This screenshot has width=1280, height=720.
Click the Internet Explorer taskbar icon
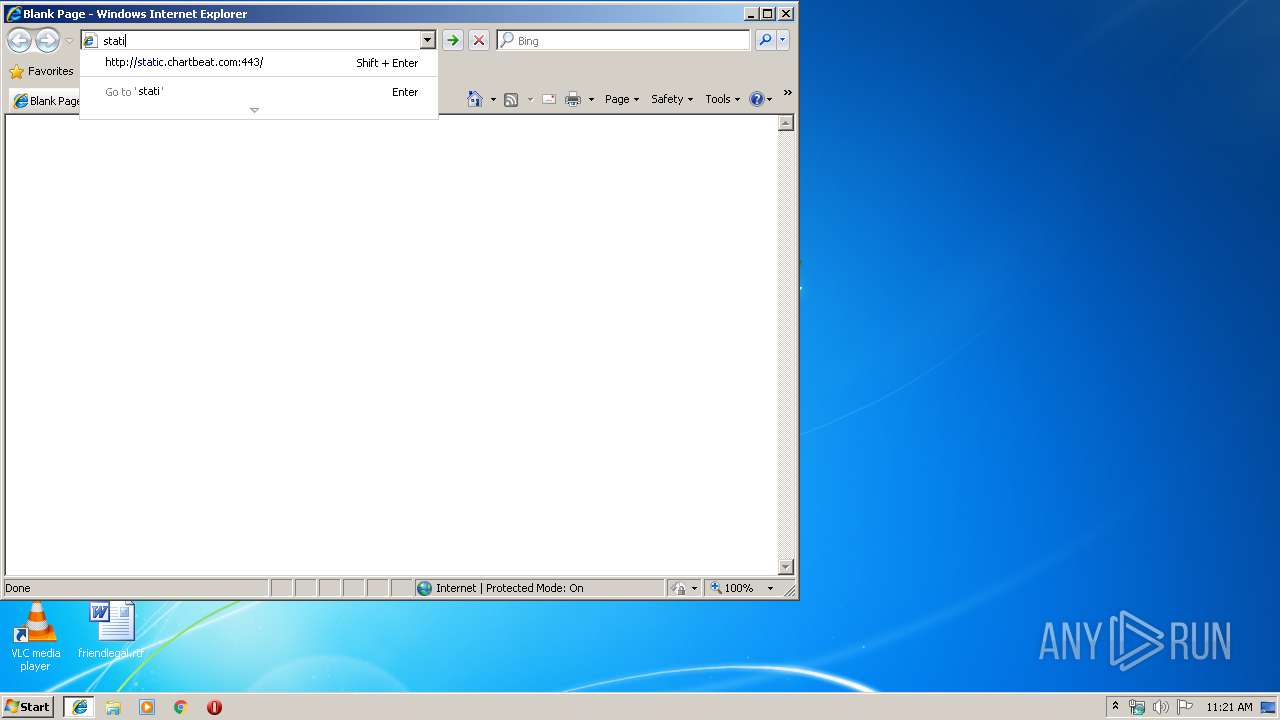79,707
